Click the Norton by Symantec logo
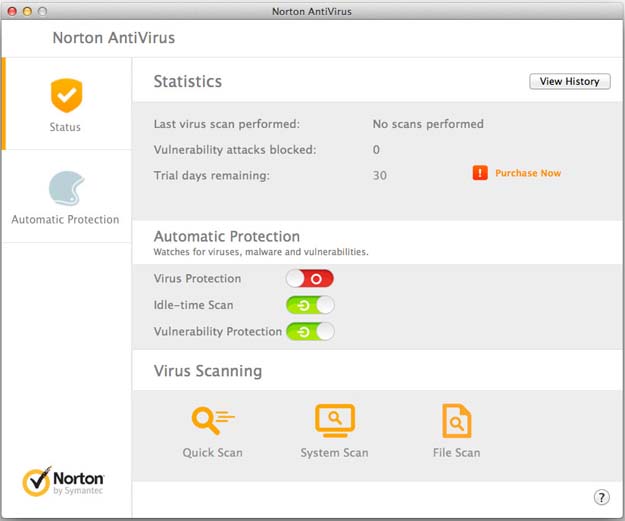Screen dimensions: 625x521 (63, 482)
